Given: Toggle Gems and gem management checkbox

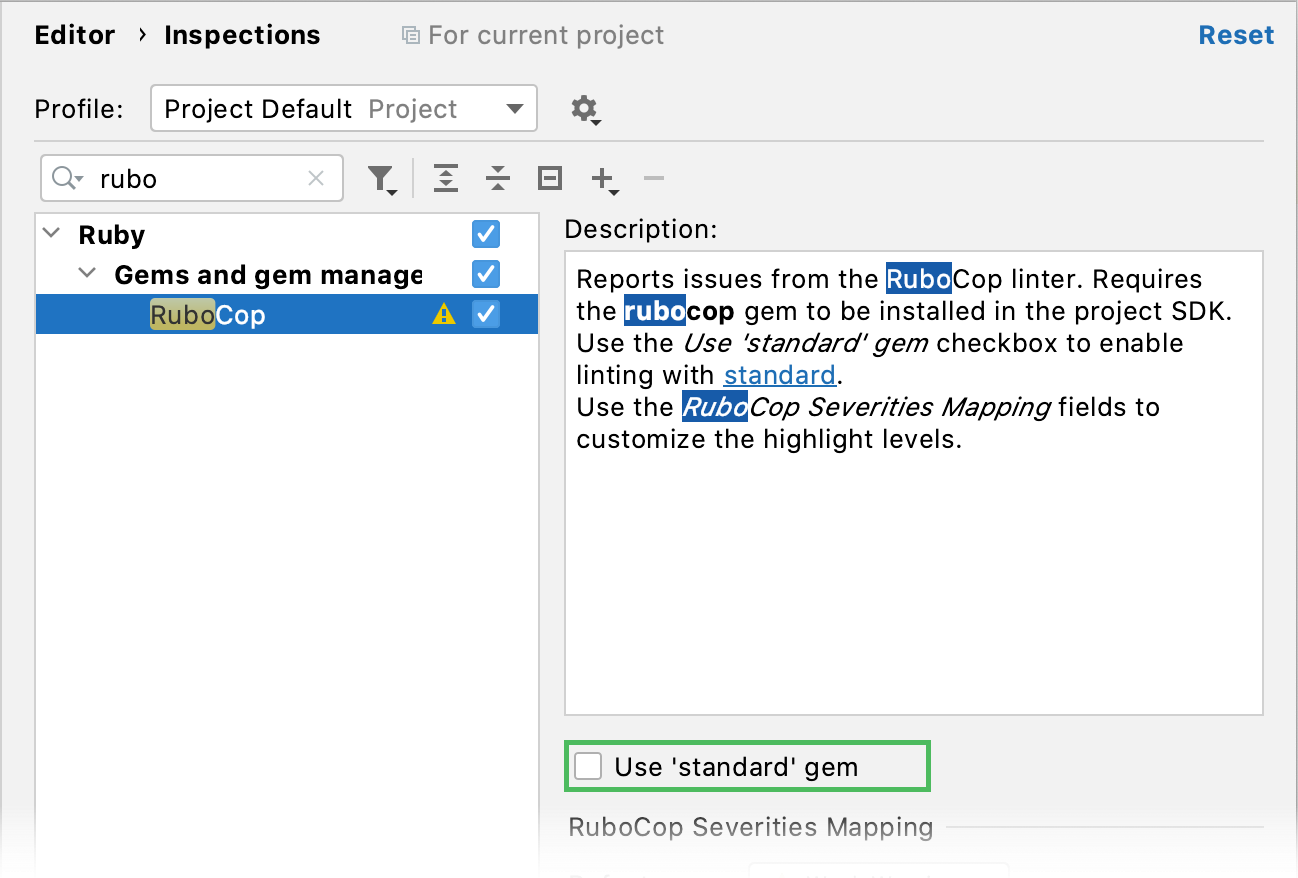Looking at the screenshot, I should [486, 274].
